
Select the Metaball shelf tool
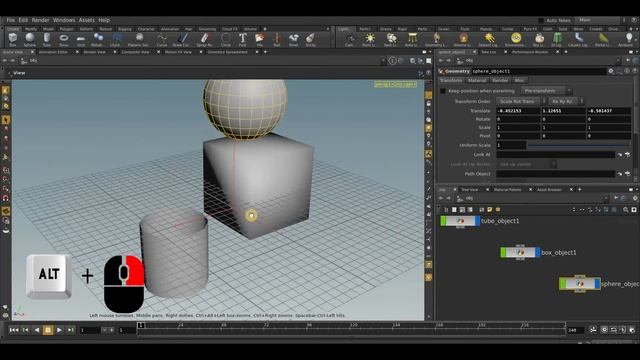click(x=98, y=40)
